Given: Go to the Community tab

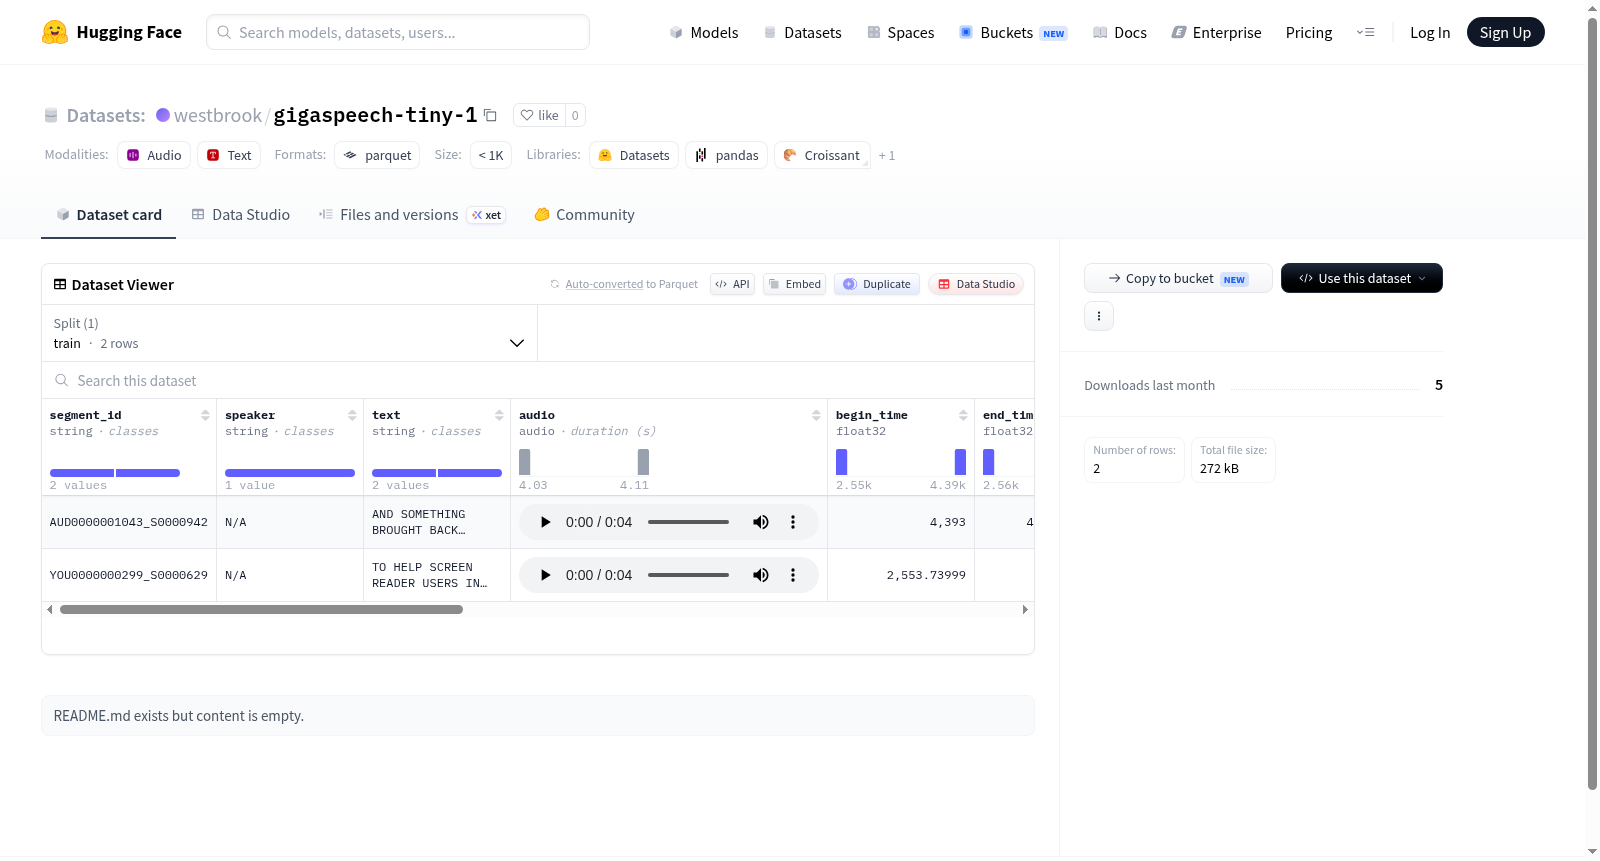Looking at the screenshot, I should [584, 214].
